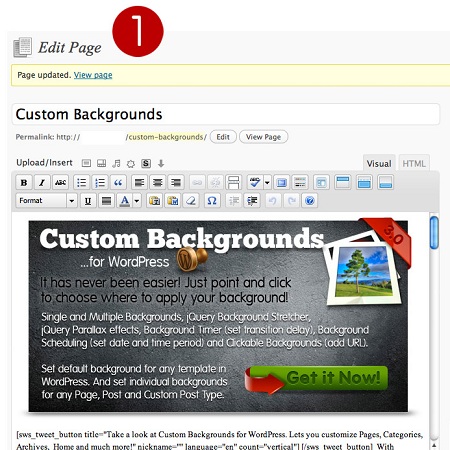Click the custom-backgrounds permalink slug
This screenshot has width=450, height=450.
click(166, 137)
